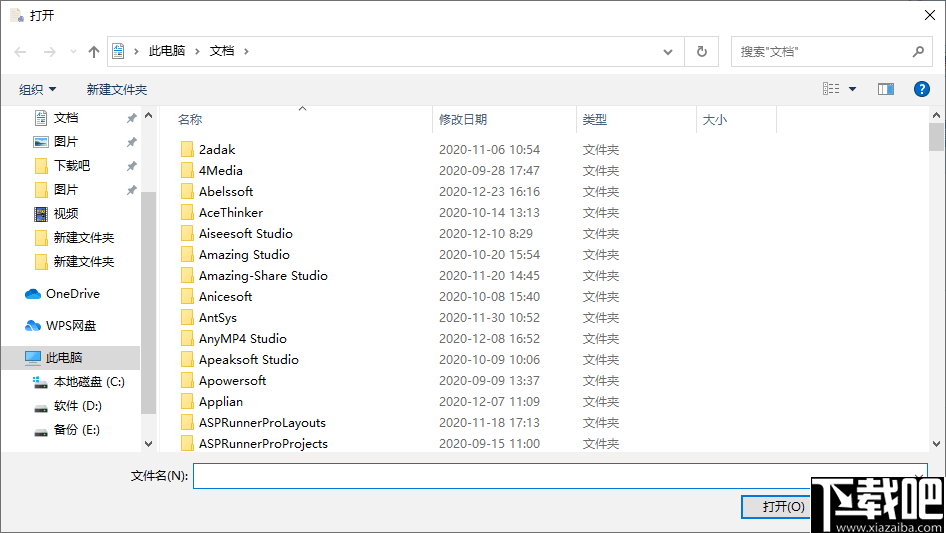
Task: Select the ASPRunnerProProjects folder icon
Action: (187, 444)
